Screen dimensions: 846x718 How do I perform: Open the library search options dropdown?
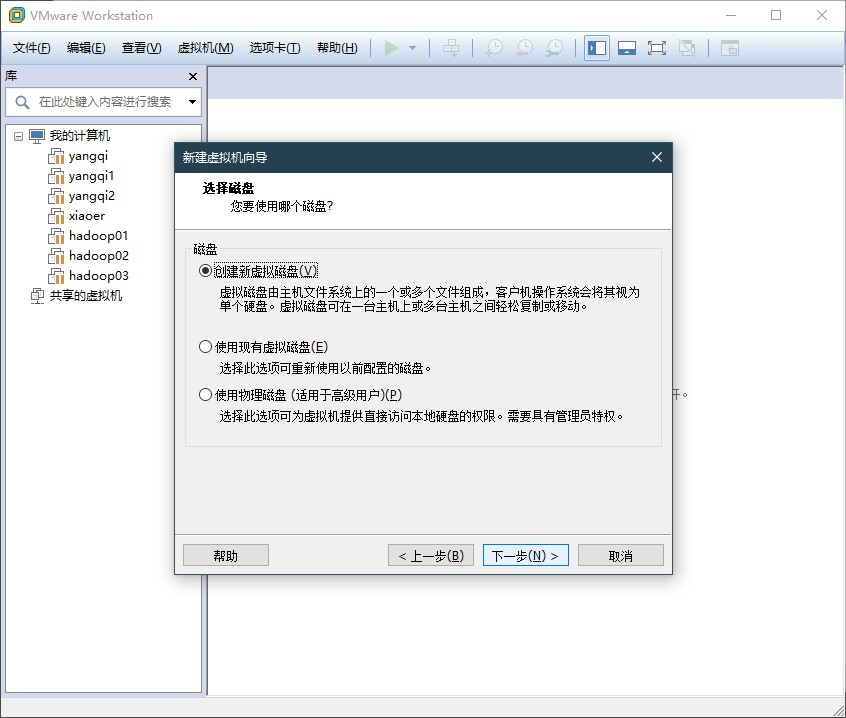tap(193, 102)
